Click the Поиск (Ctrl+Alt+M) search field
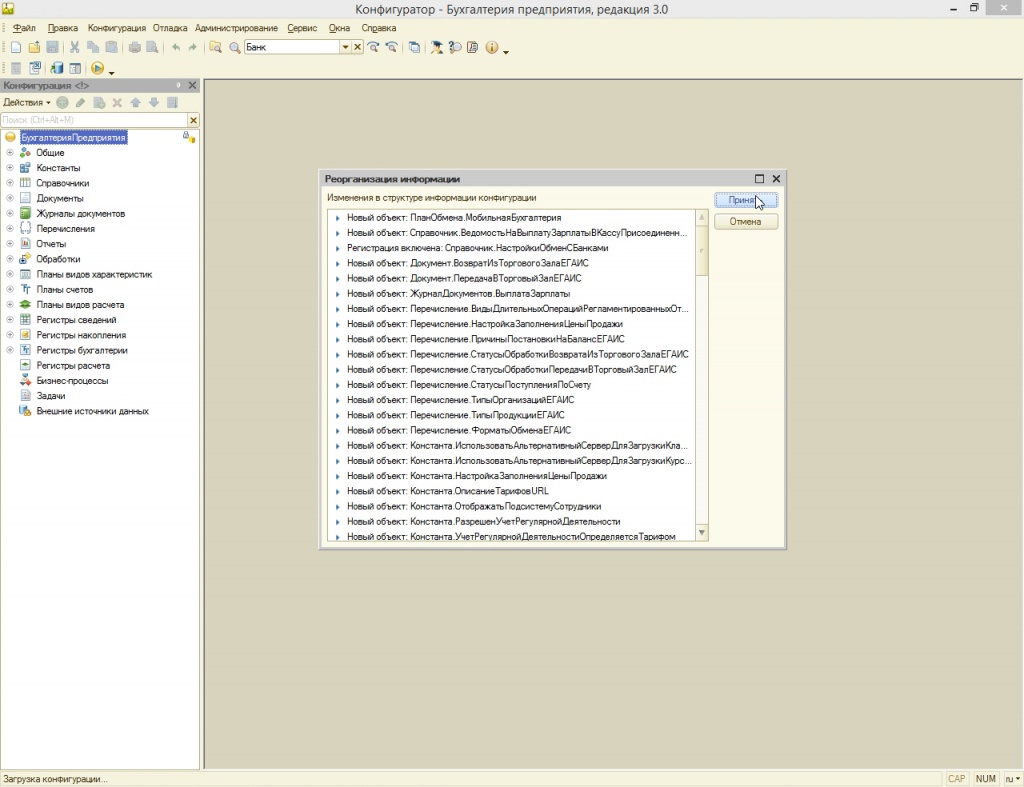The width and height of the screenshot is (1024, 787). 94,120
